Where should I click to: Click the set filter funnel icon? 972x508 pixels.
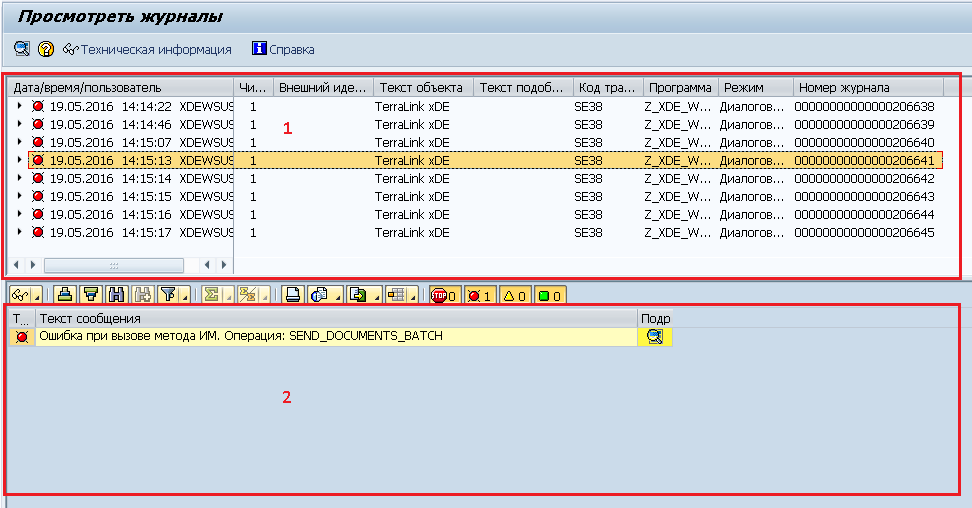[169, 295]
